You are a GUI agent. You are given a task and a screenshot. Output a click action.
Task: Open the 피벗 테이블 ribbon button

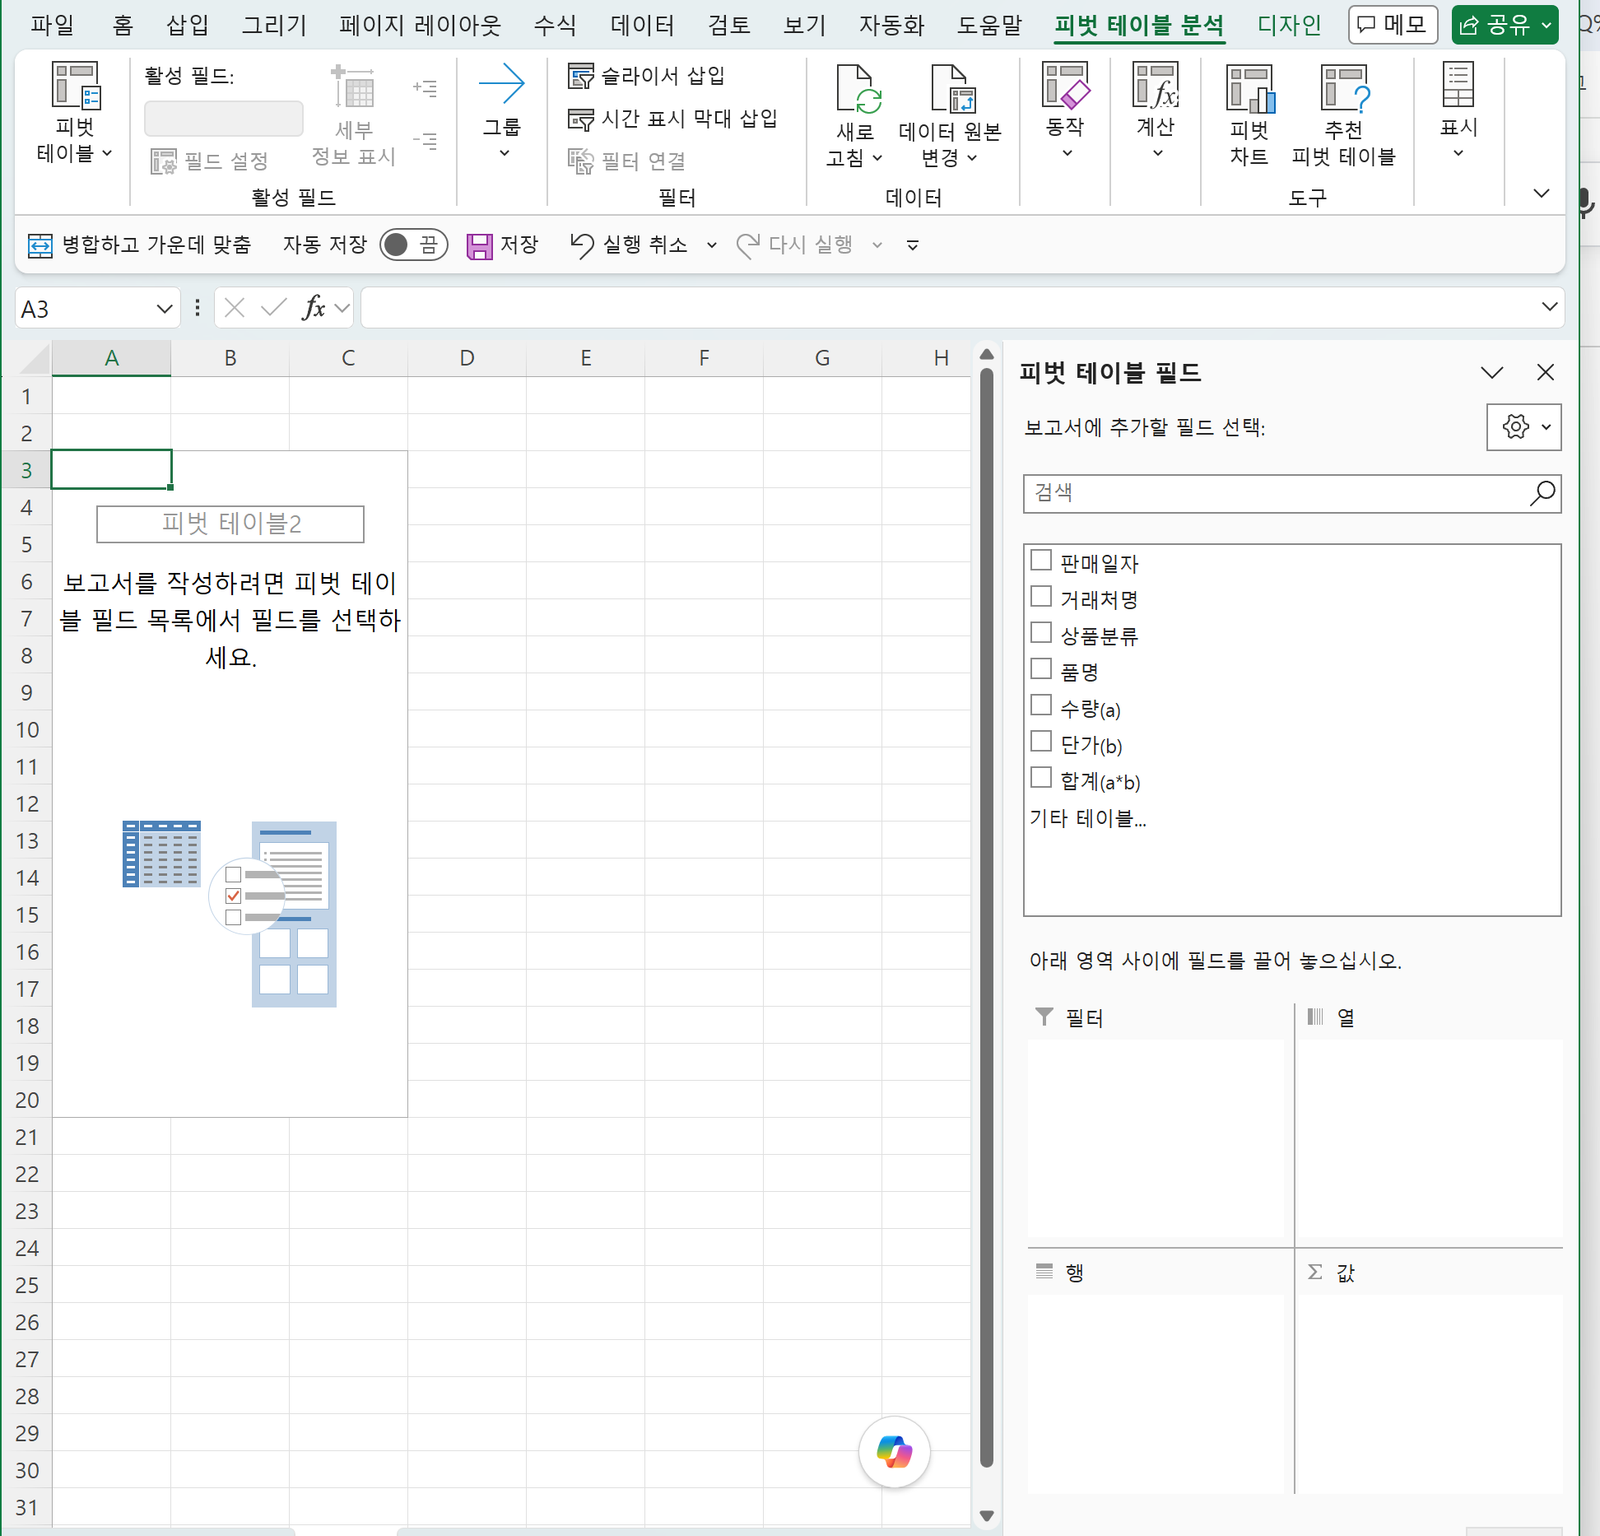click(x=75, y=112)
